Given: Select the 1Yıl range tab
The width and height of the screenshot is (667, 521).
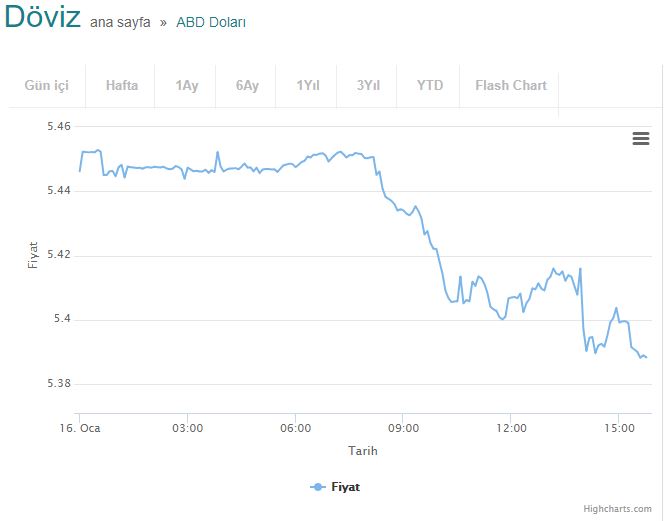Looking at the screenshot, I should 308,86.
